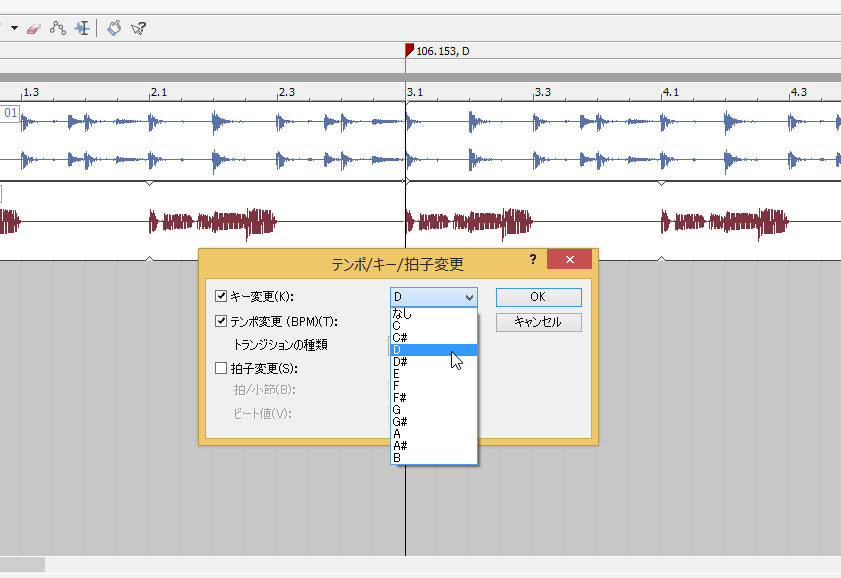Choose key E in the list
Viewport: 841px width, 578px height.
point(433,374)
